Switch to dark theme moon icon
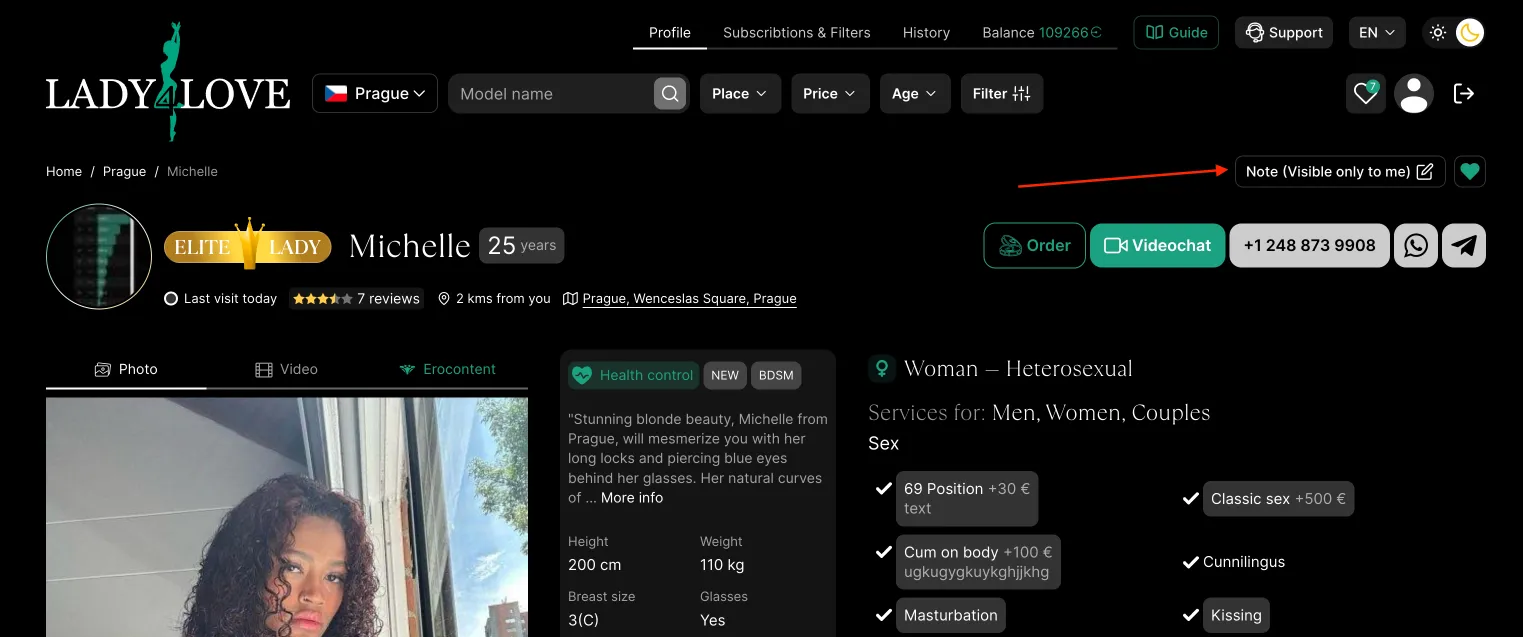This screenshot has height=637, width=1523. click(x=1469, y=33)
